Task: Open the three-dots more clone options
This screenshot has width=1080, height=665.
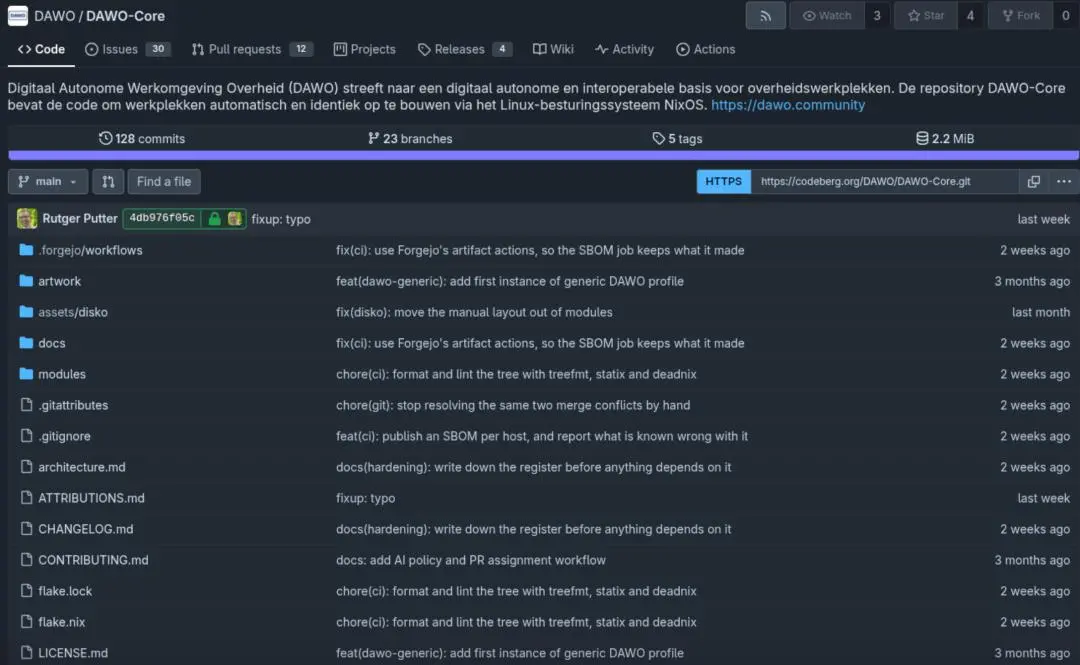Action: [x=1063, y=181]
